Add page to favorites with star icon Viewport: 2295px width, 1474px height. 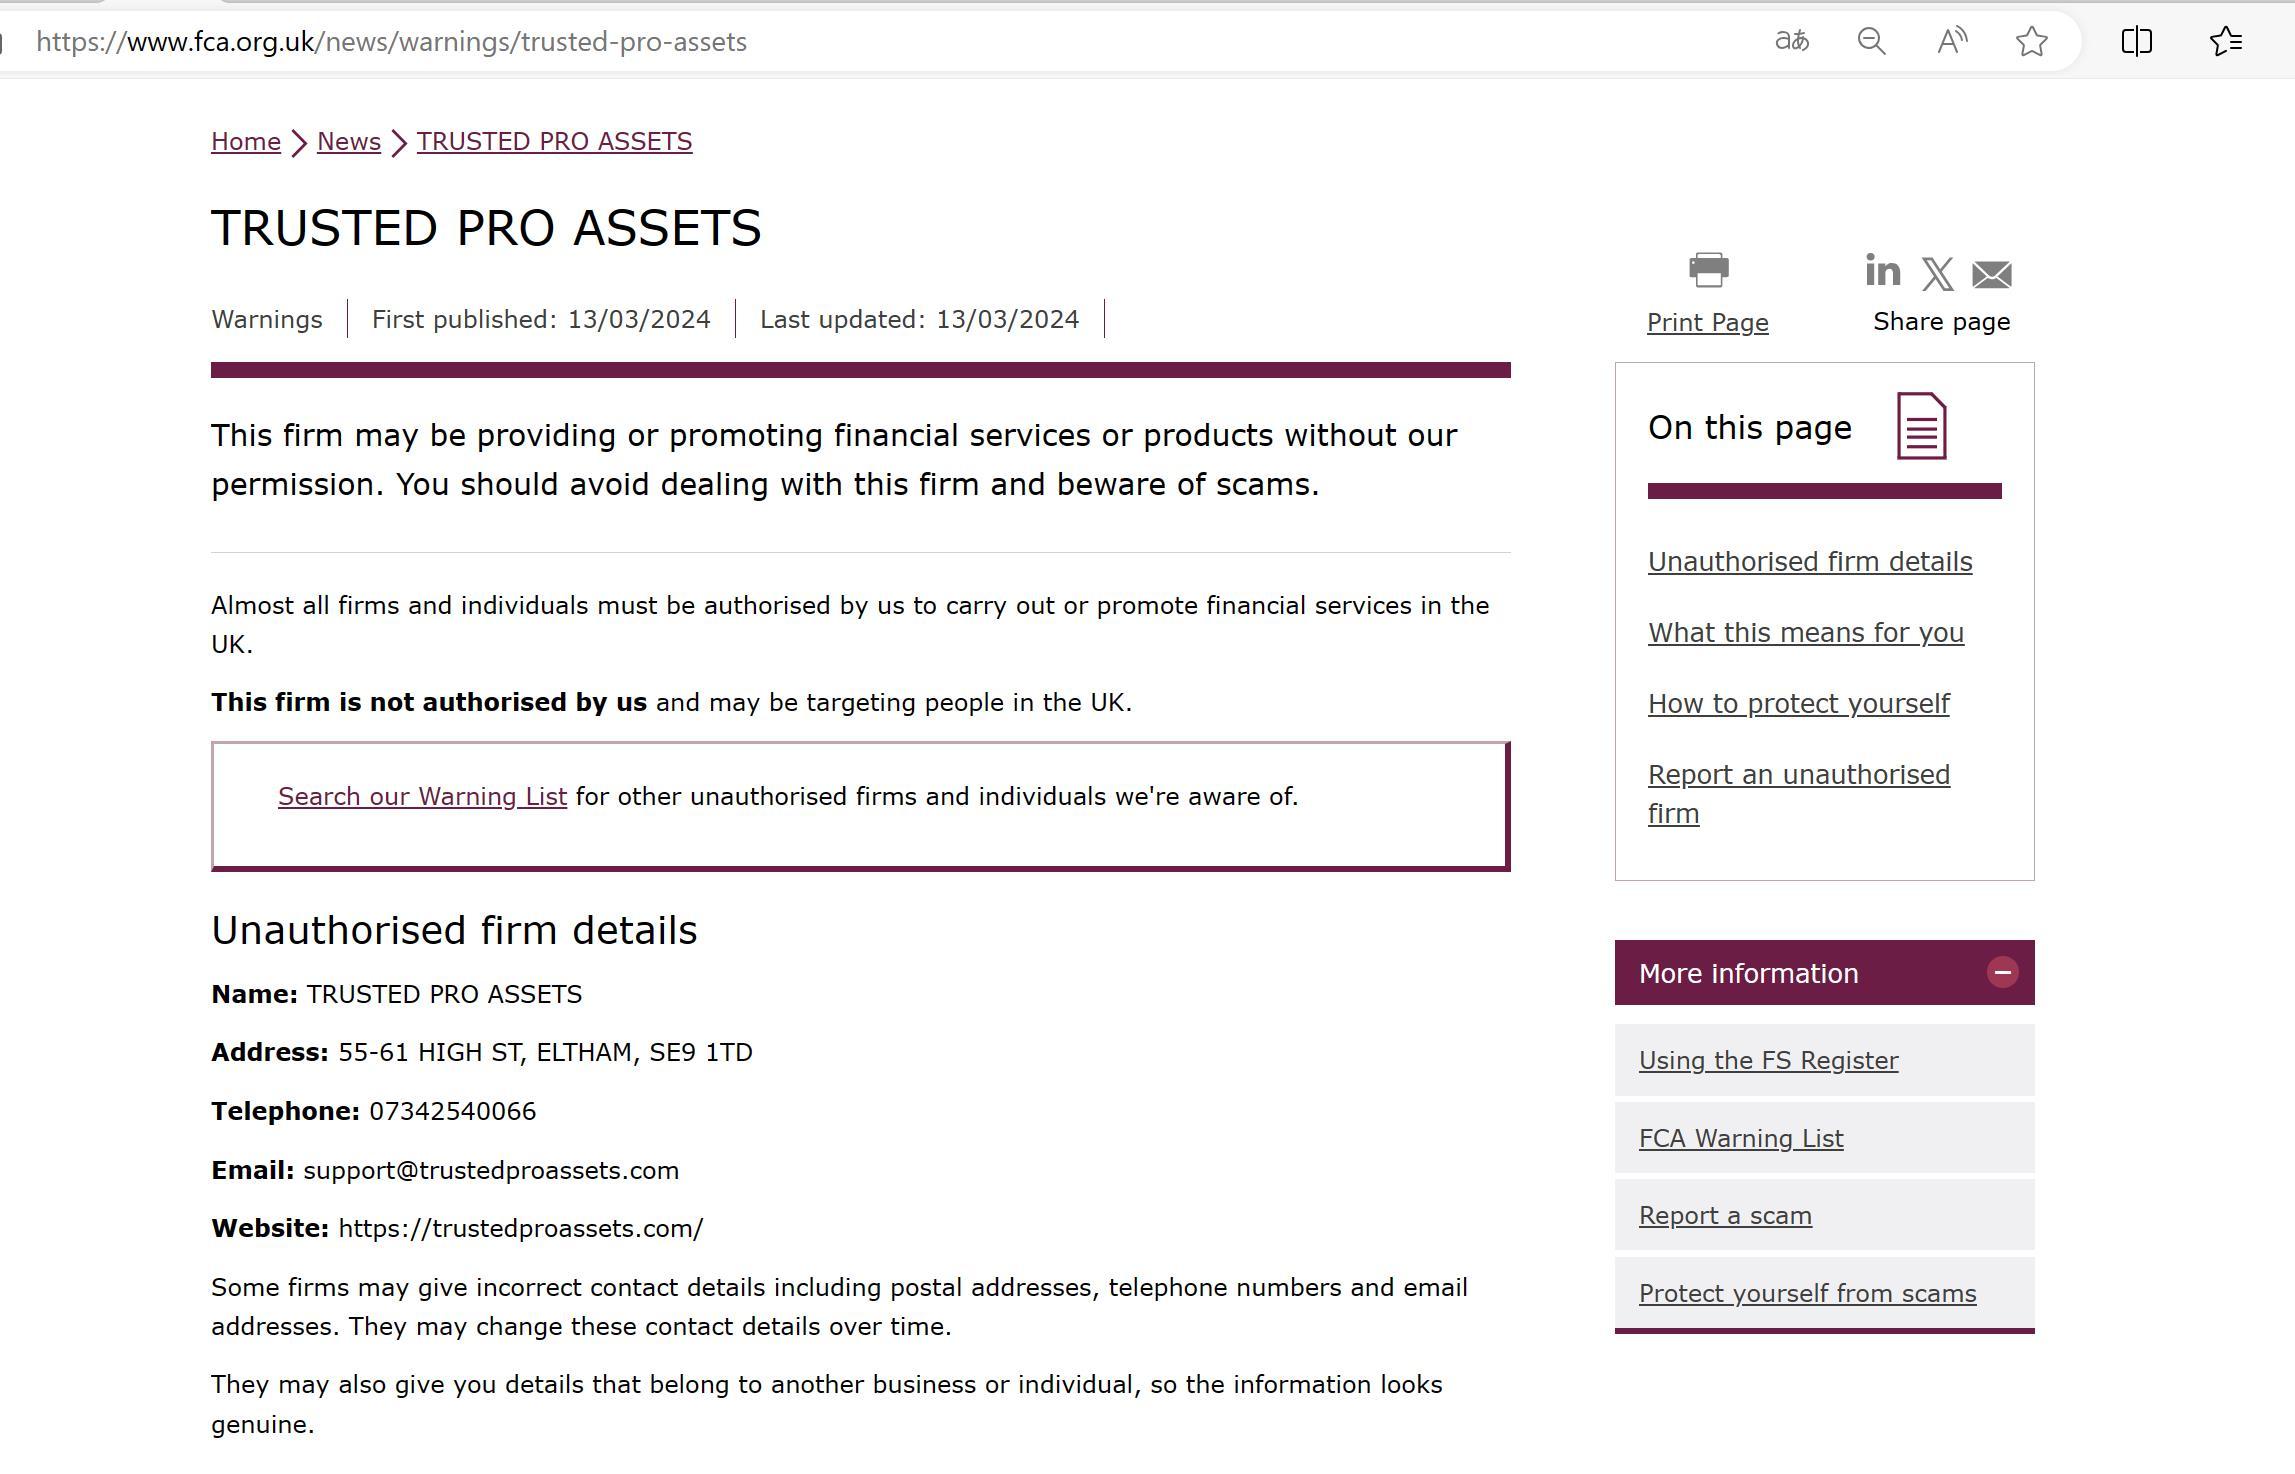2031,41
